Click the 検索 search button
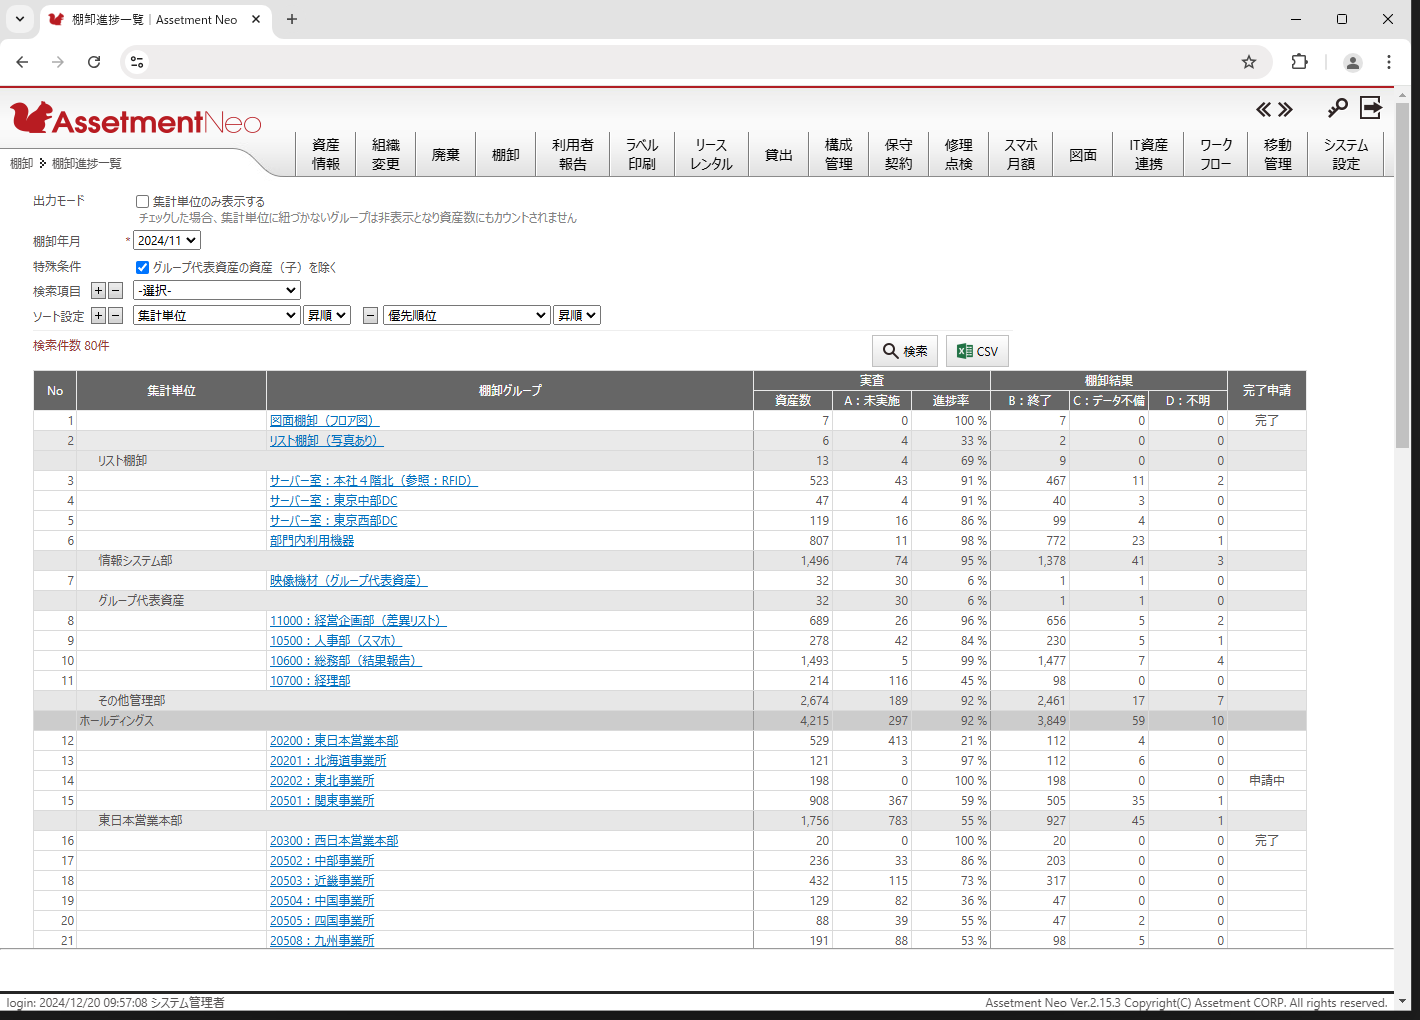This screenshot has height=1020, width=1420. [904, 350]
